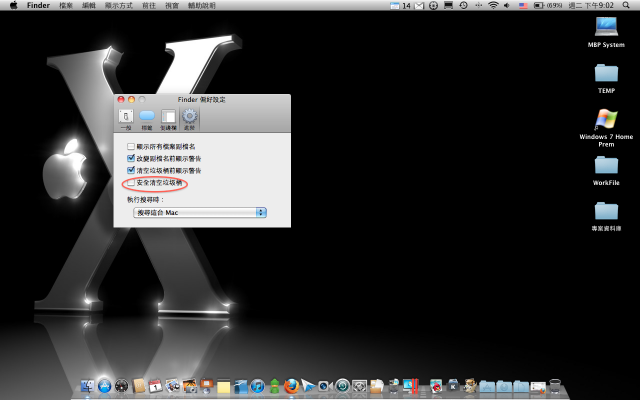Select Windows 7 Home Prem desktop icon
This screenshot has height=400, width=640.
tap(606, 120)
